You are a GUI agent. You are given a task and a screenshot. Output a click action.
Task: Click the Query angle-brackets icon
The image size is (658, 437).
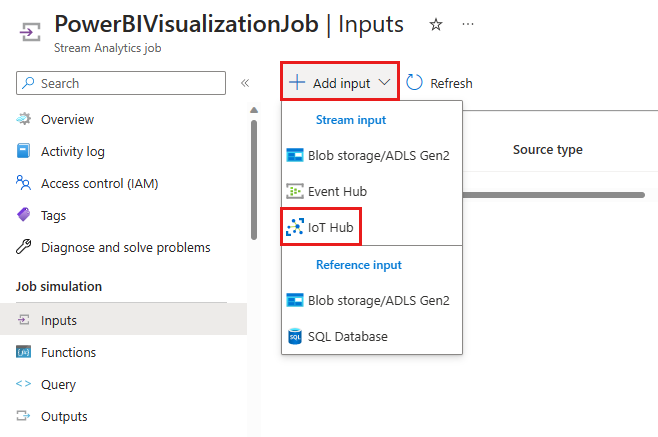click(24, 384)
